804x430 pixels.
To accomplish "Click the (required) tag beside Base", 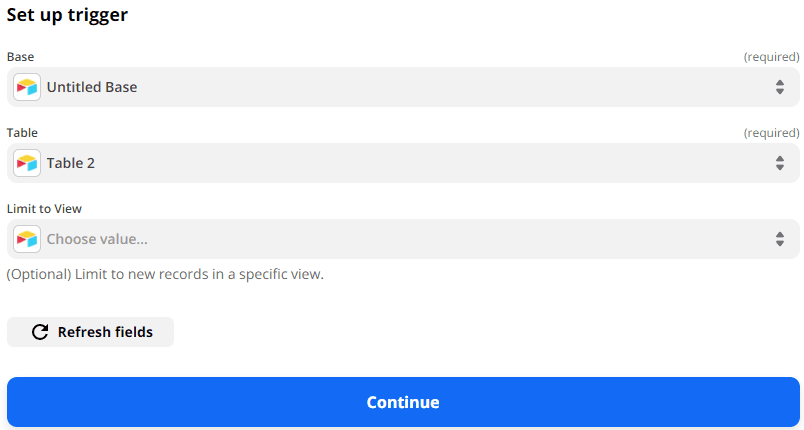I will 771,57.
